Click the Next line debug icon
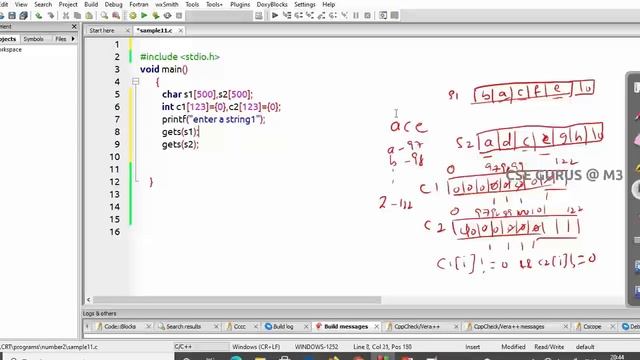The height and width of the screenshot is (360, 640). pos(298,16)
